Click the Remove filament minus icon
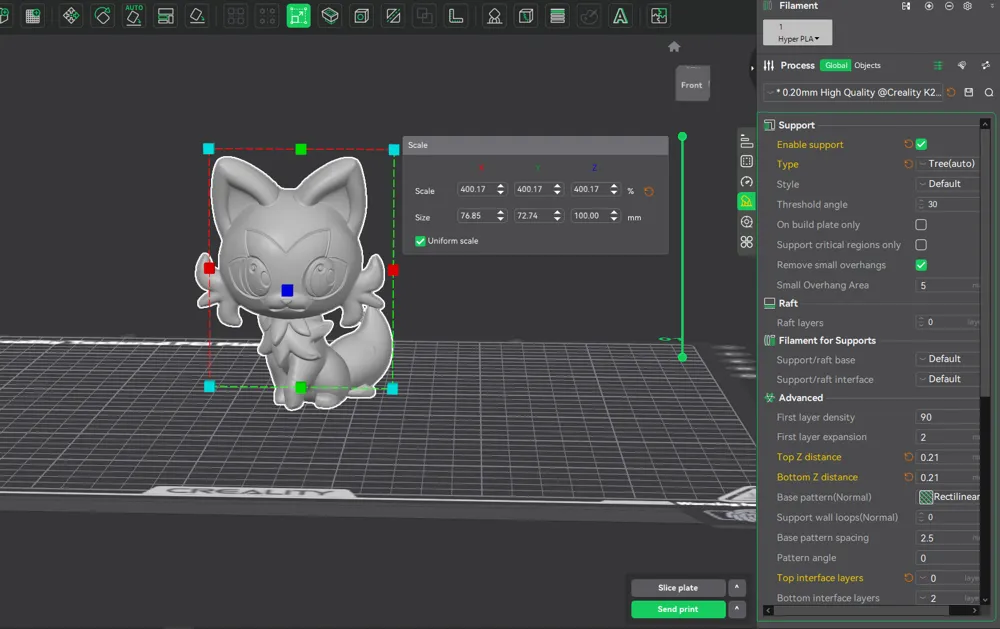 [x=949, y=6]
